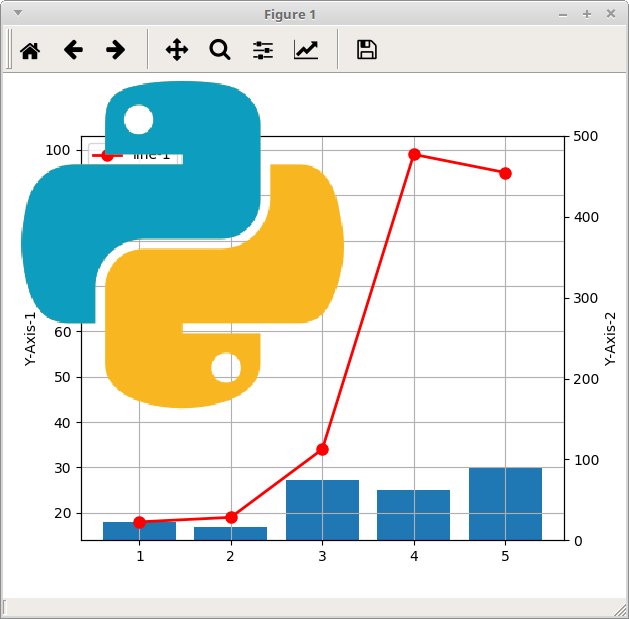Click the red marker at x=3
Screen dimensions: 629x619
pyautogui.click(x=323, y=449)
